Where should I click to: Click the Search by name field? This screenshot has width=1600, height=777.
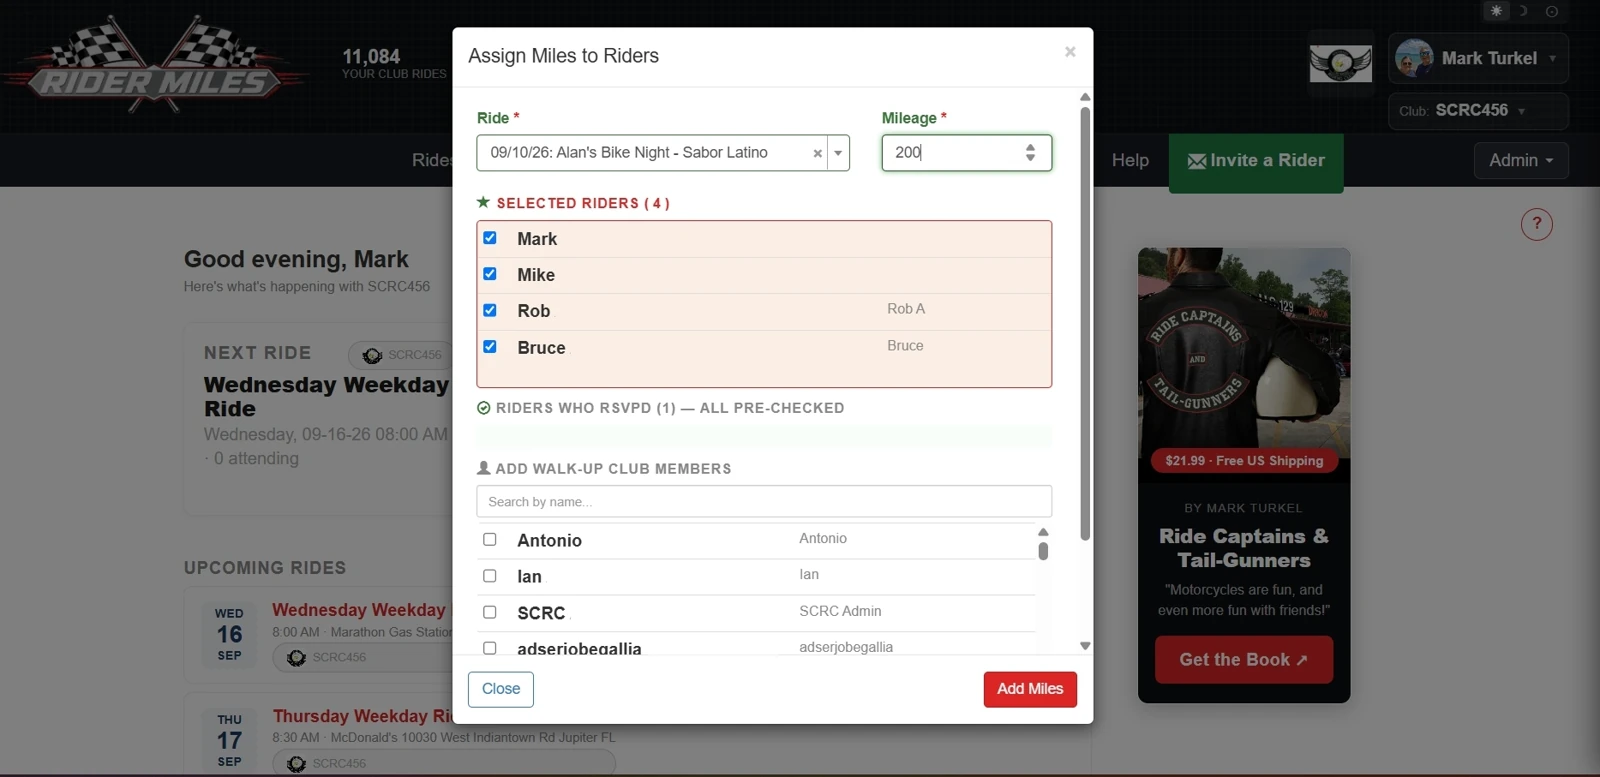(x=764, y=501)
